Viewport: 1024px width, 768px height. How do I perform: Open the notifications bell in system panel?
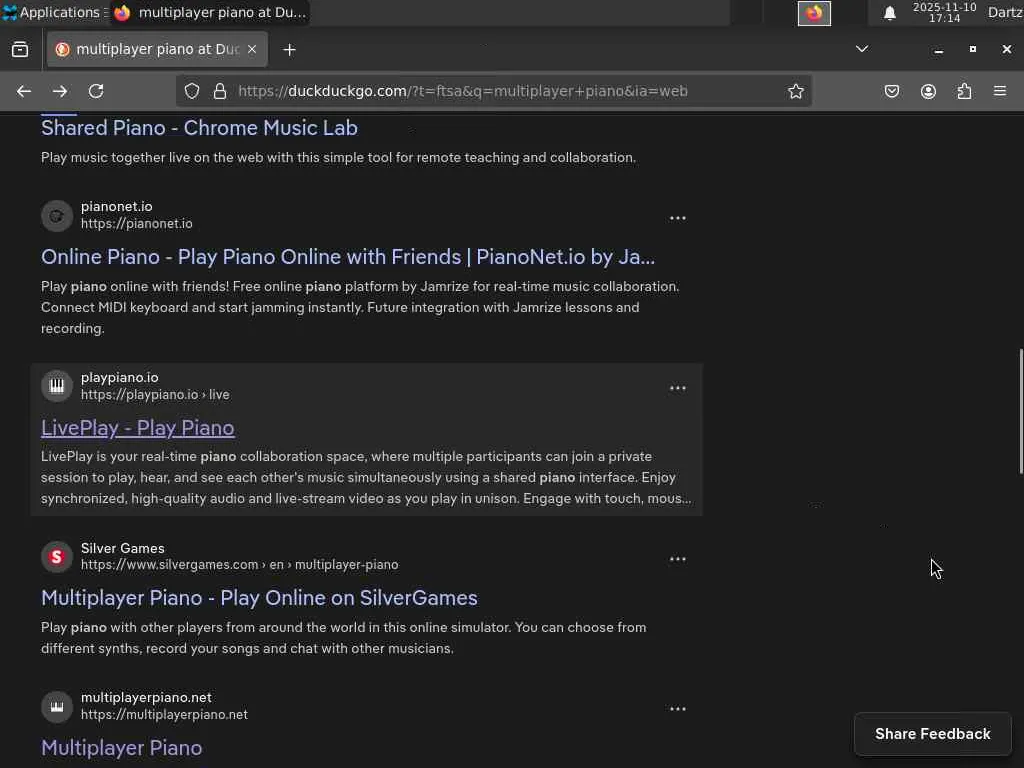click(889, 13)
